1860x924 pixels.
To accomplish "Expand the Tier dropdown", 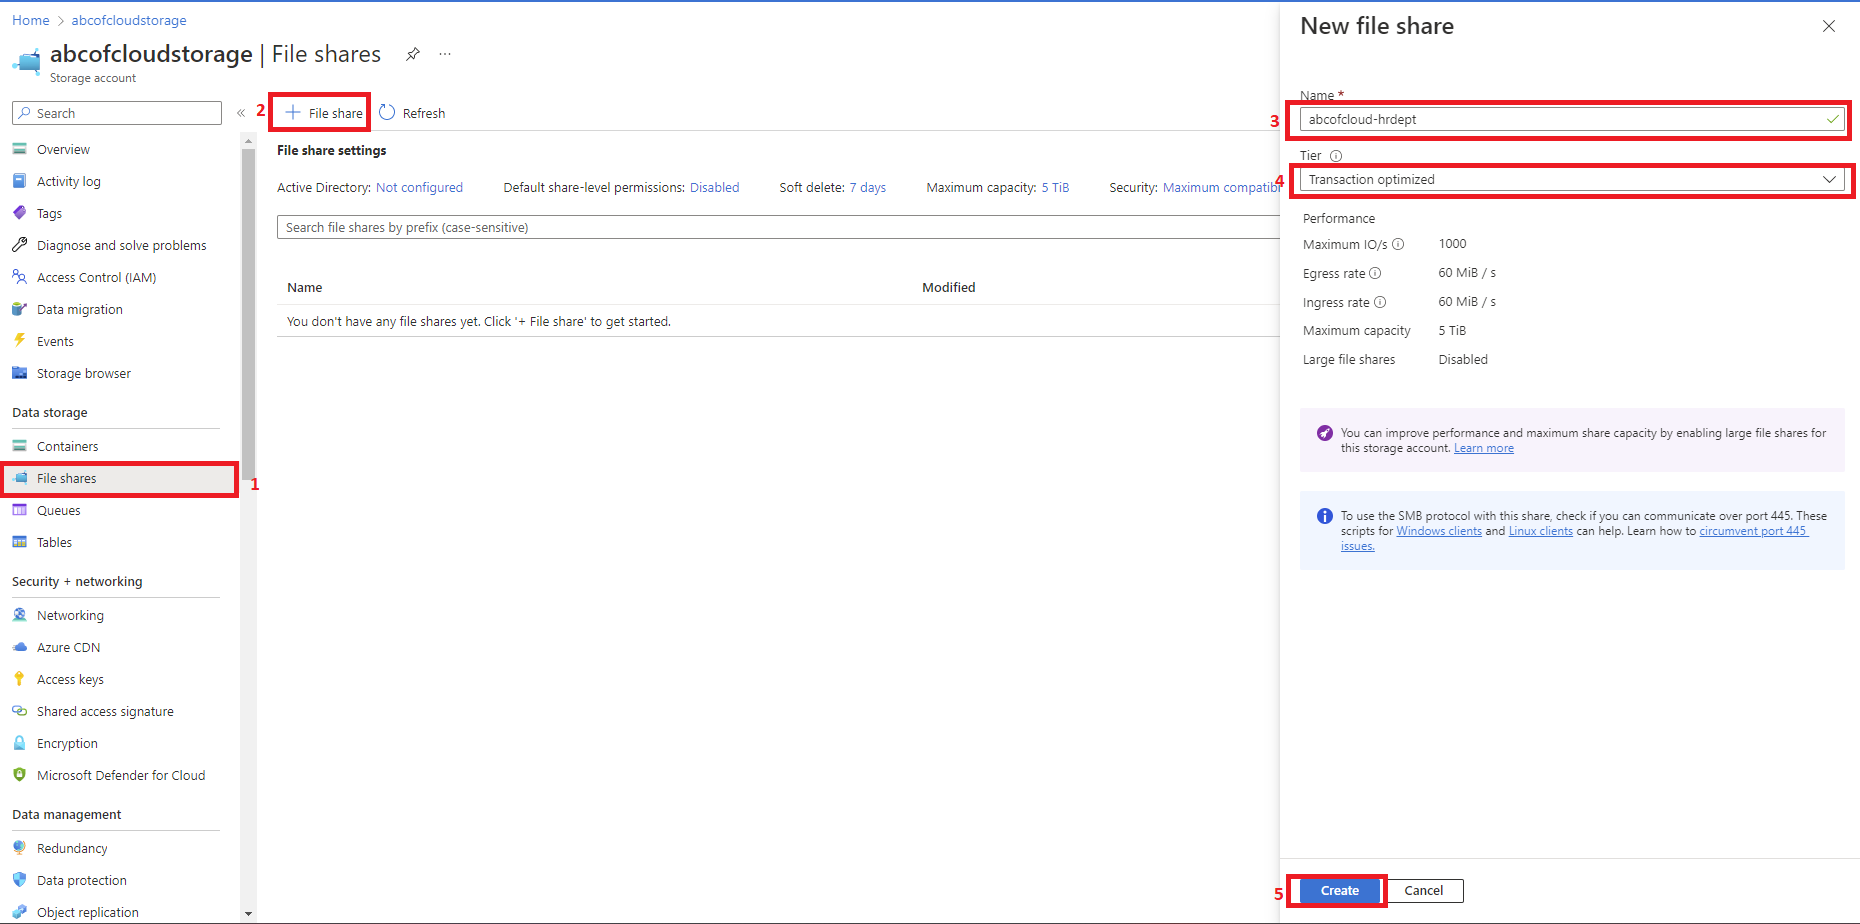I will [1829, 180].
